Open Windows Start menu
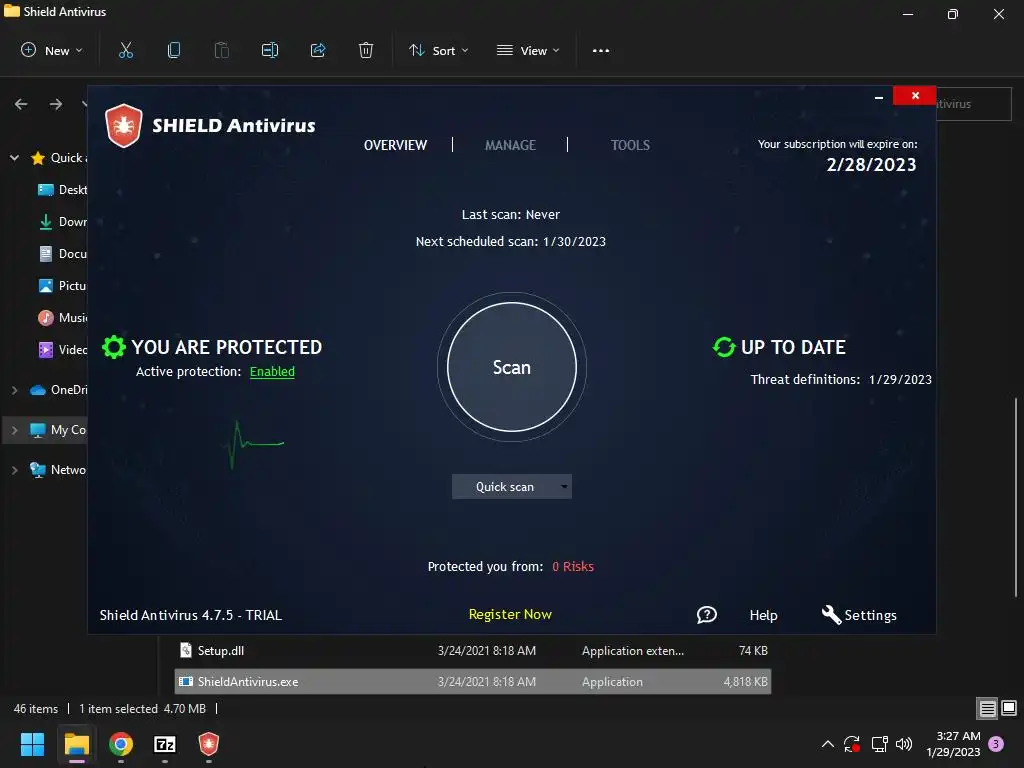This screenshot has height=768, width=1024. pyautogui.click(x=32, y=744)
